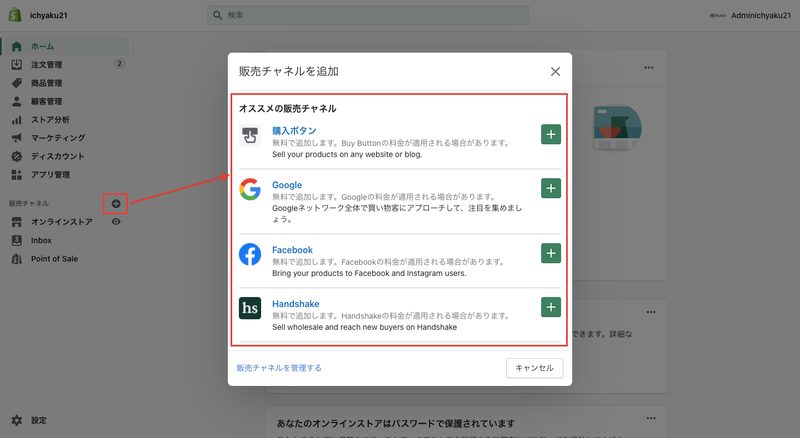Add the Google sales channel

(551, 188)
